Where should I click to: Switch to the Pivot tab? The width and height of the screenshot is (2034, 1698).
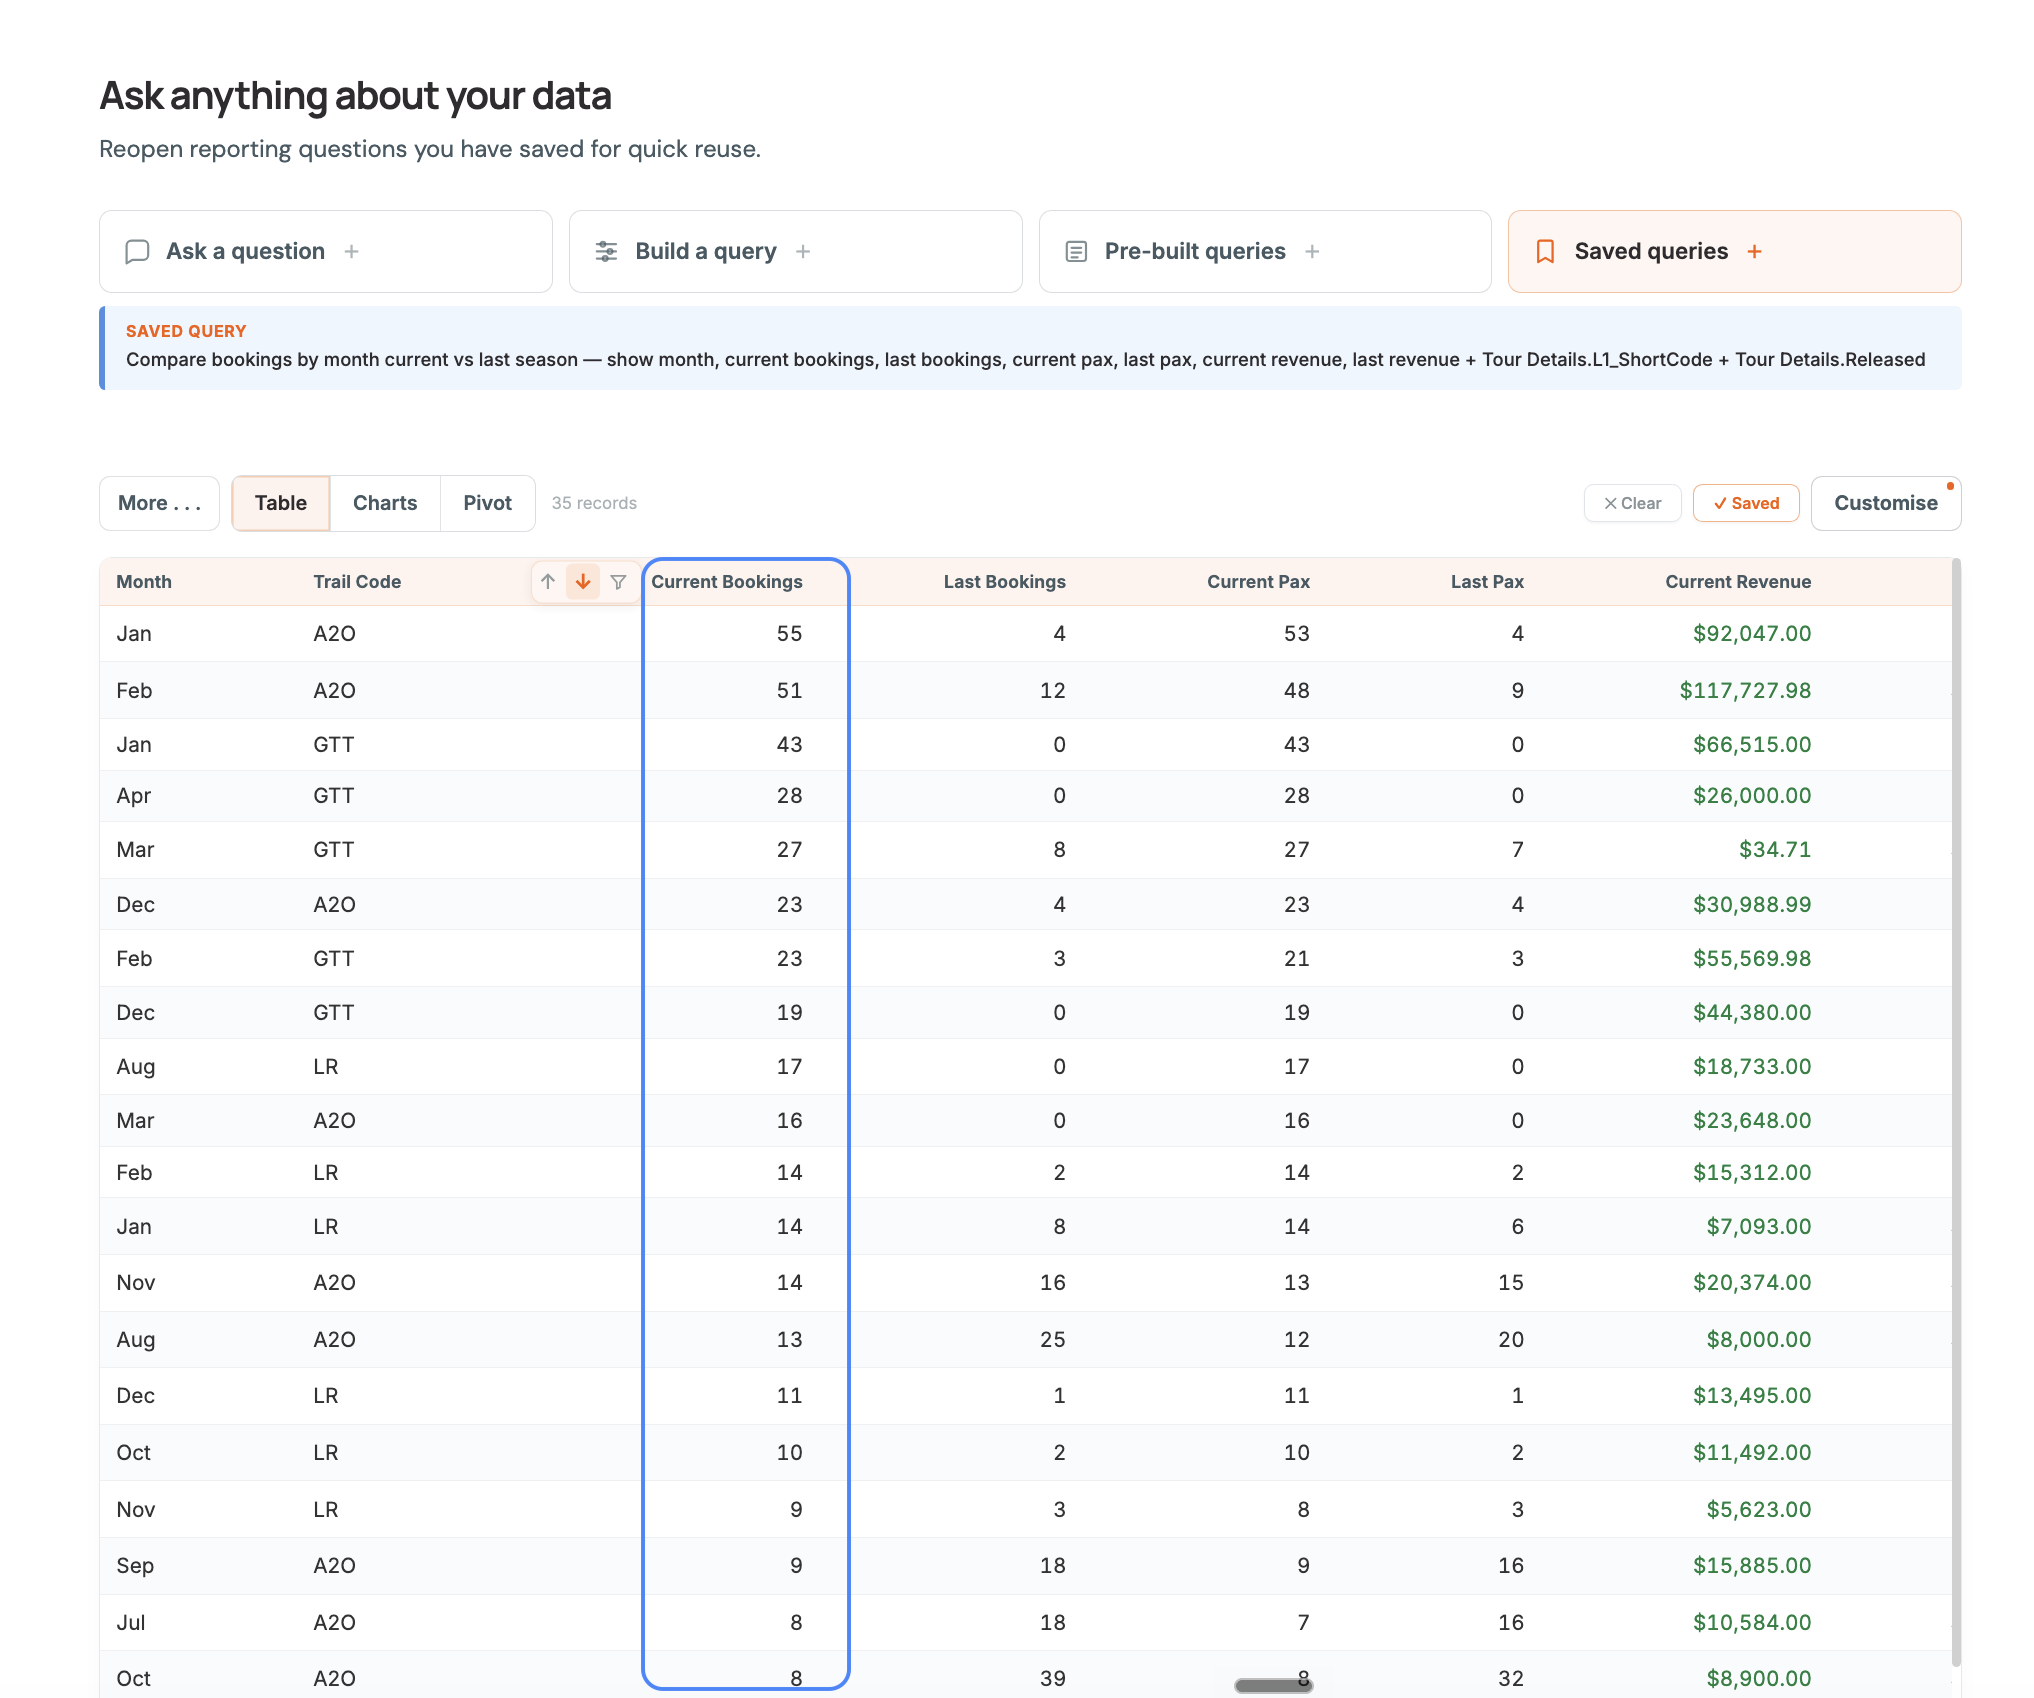(488, 503)
